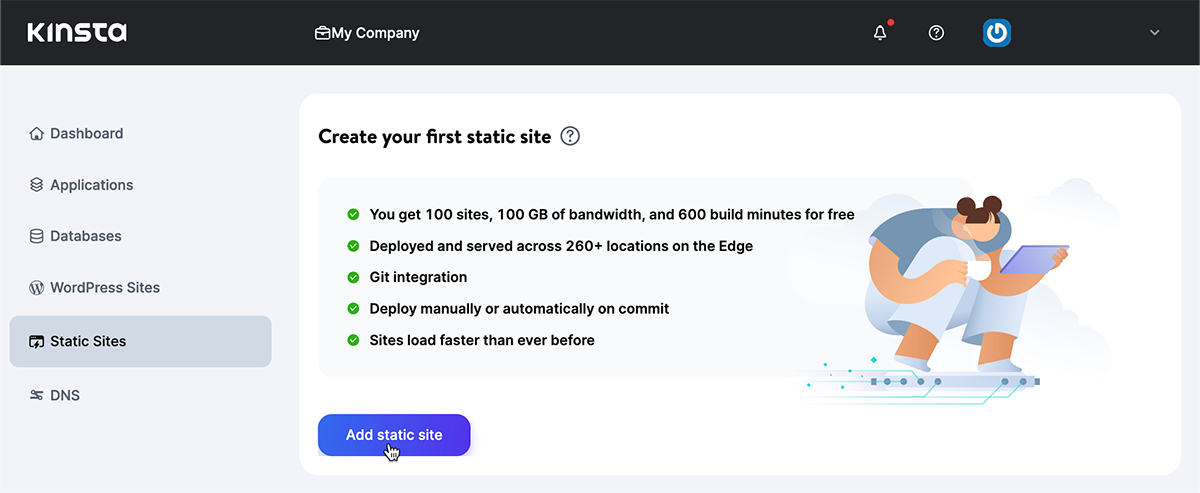Select Static Sites in the sidebar

pyautogui.click(x=88, y=341)
